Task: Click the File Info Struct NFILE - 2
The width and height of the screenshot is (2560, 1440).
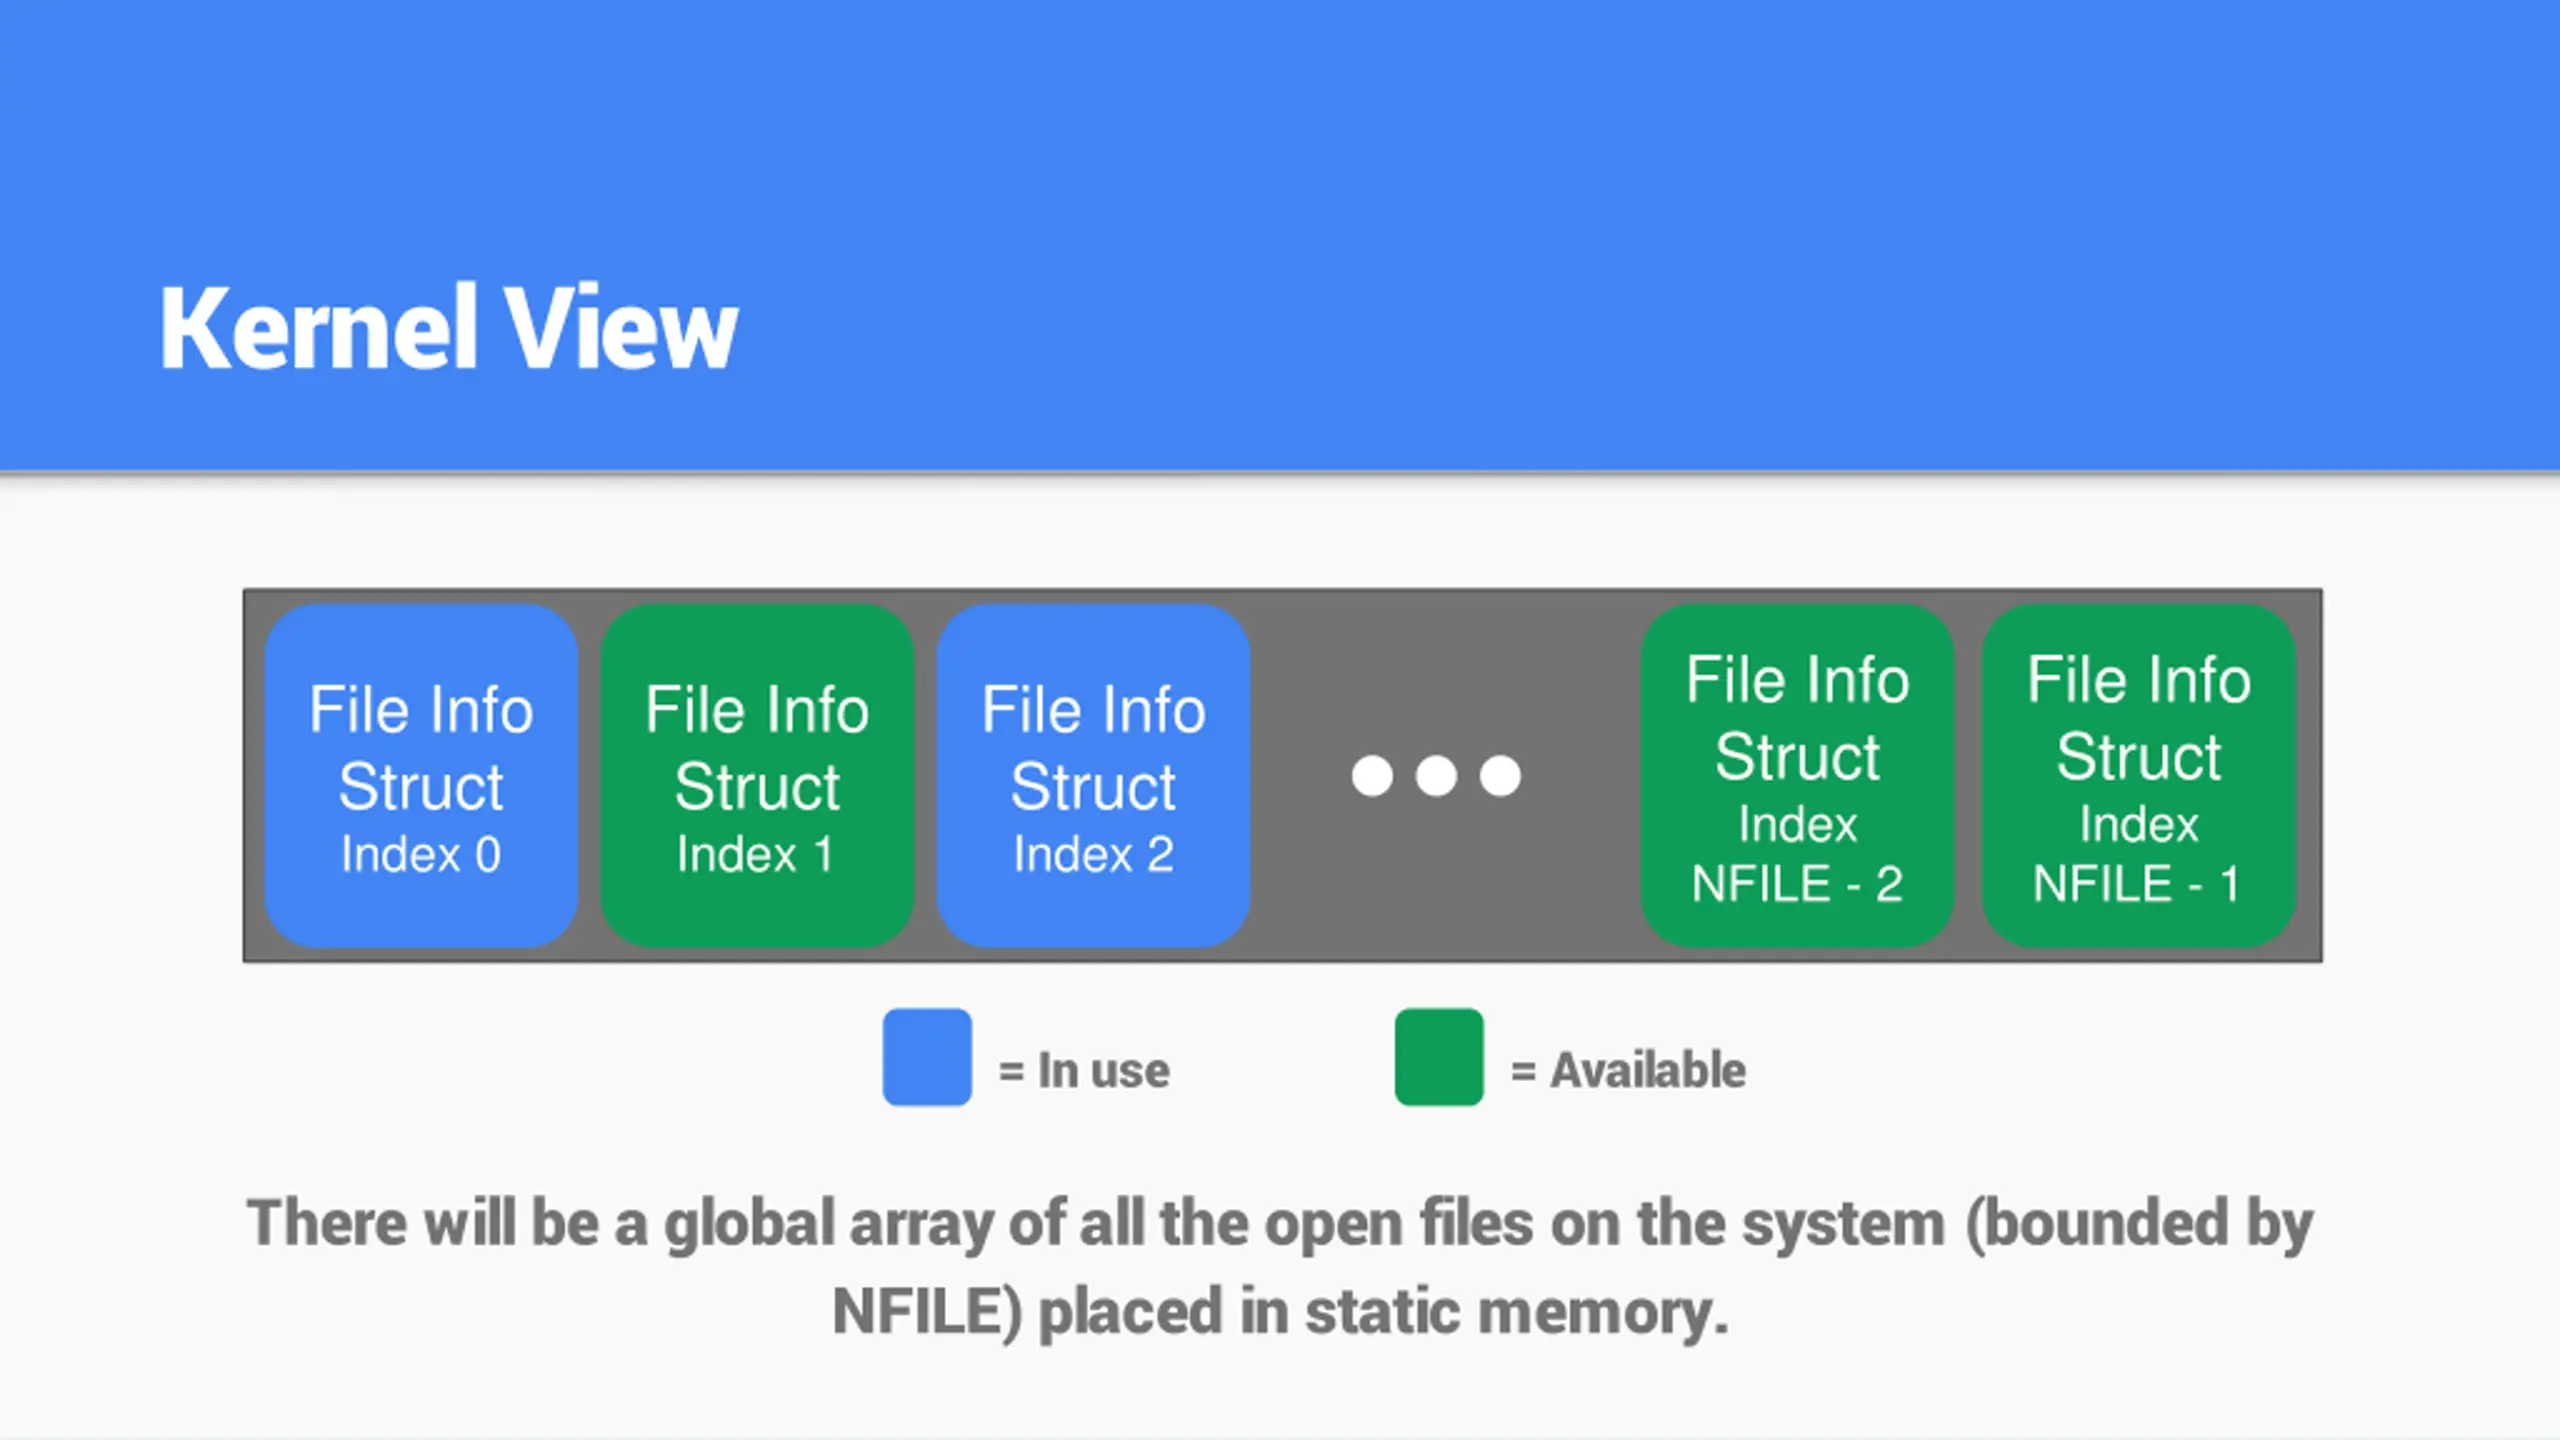Action: tap(1797, 775)
